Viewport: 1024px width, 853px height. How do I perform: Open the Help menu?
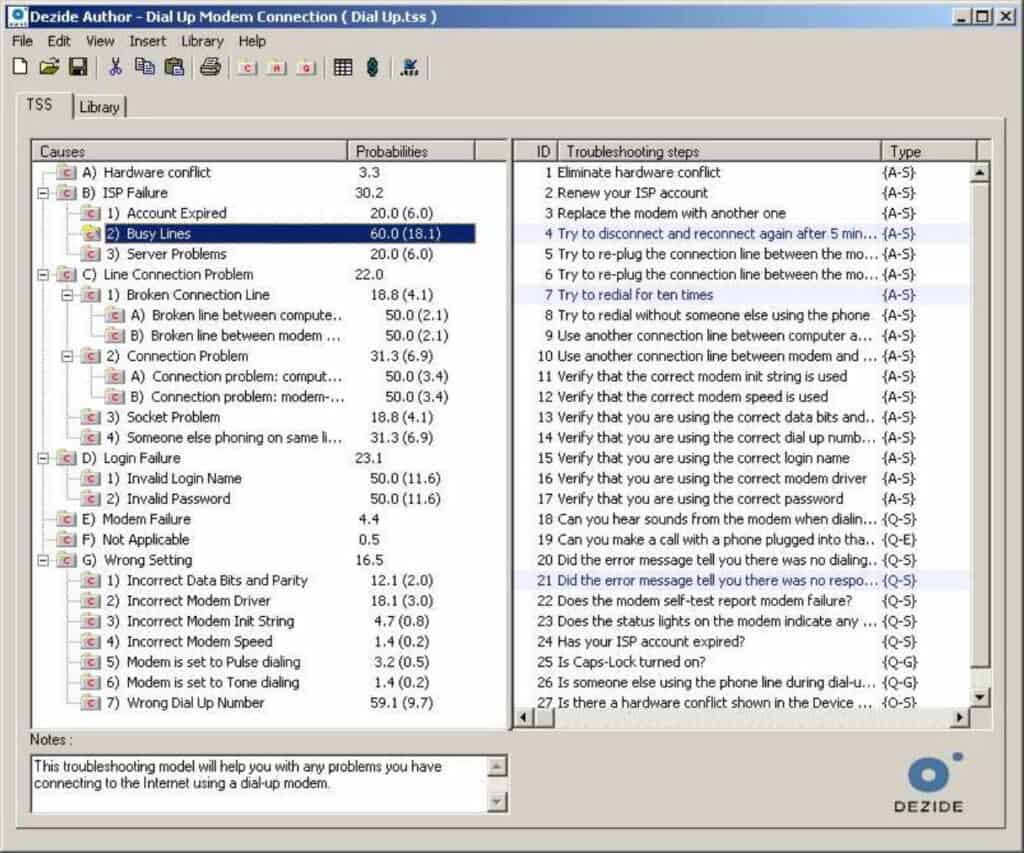point(252,41)
